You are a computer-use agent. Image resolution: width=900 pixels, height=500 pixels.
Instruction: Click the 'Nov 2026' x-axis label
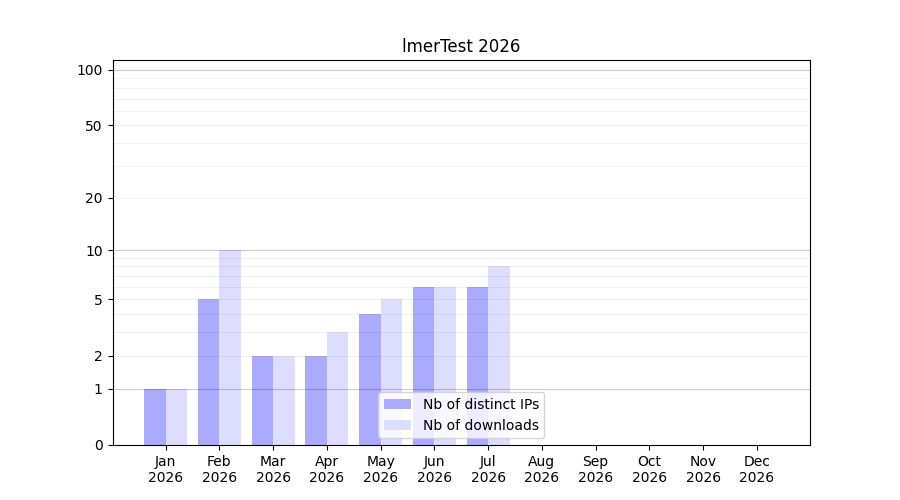(704, 470)
